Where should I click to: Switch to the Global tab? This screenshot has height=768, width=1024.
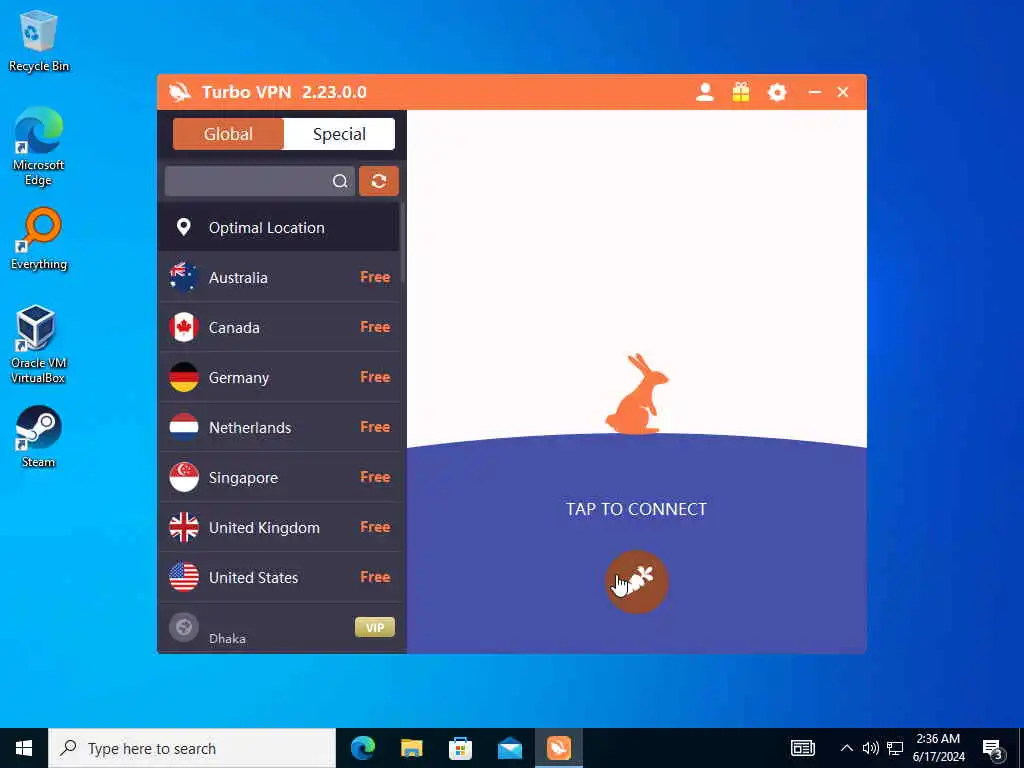tap(228, 134)
